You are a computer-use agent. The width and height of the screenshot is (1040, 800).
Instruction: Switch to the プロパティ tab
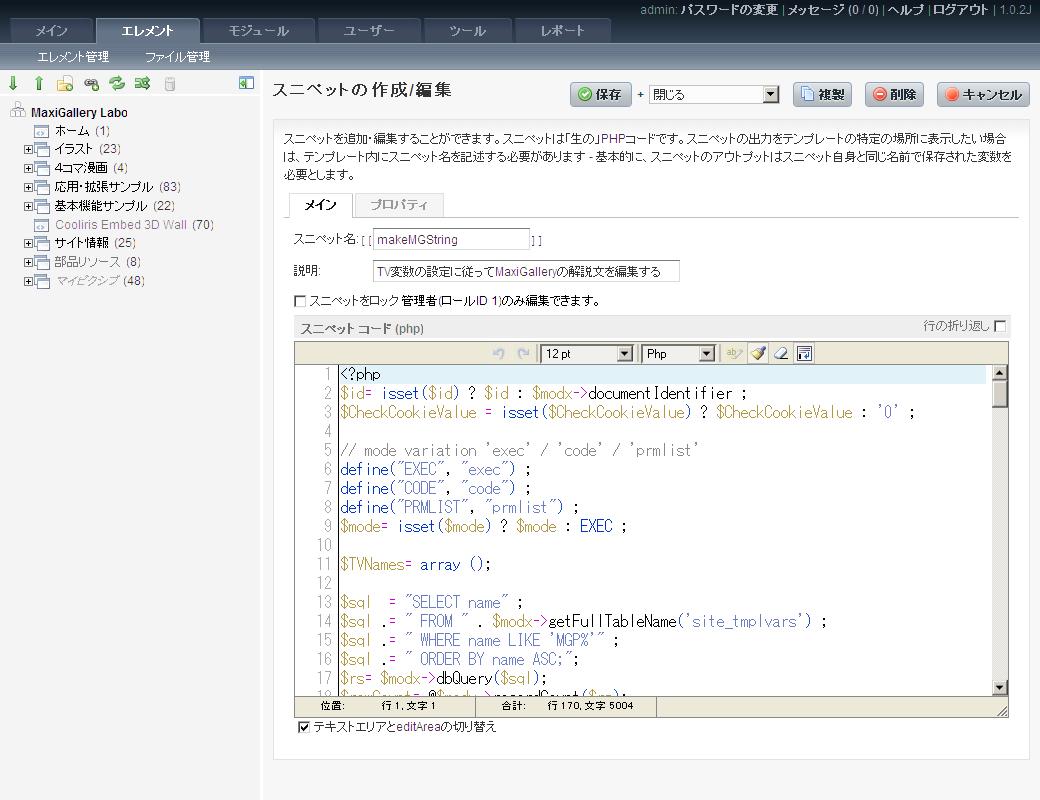399,205
